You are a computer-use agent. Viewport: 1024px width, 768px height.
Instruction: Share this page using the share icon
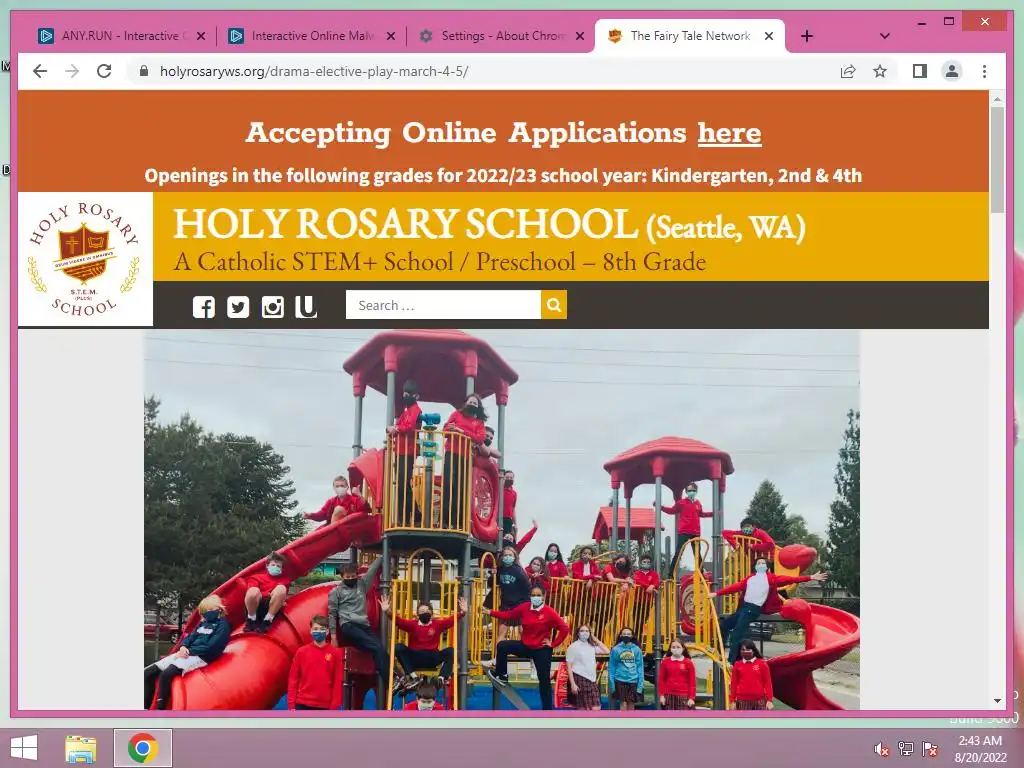tap(848, 71)
